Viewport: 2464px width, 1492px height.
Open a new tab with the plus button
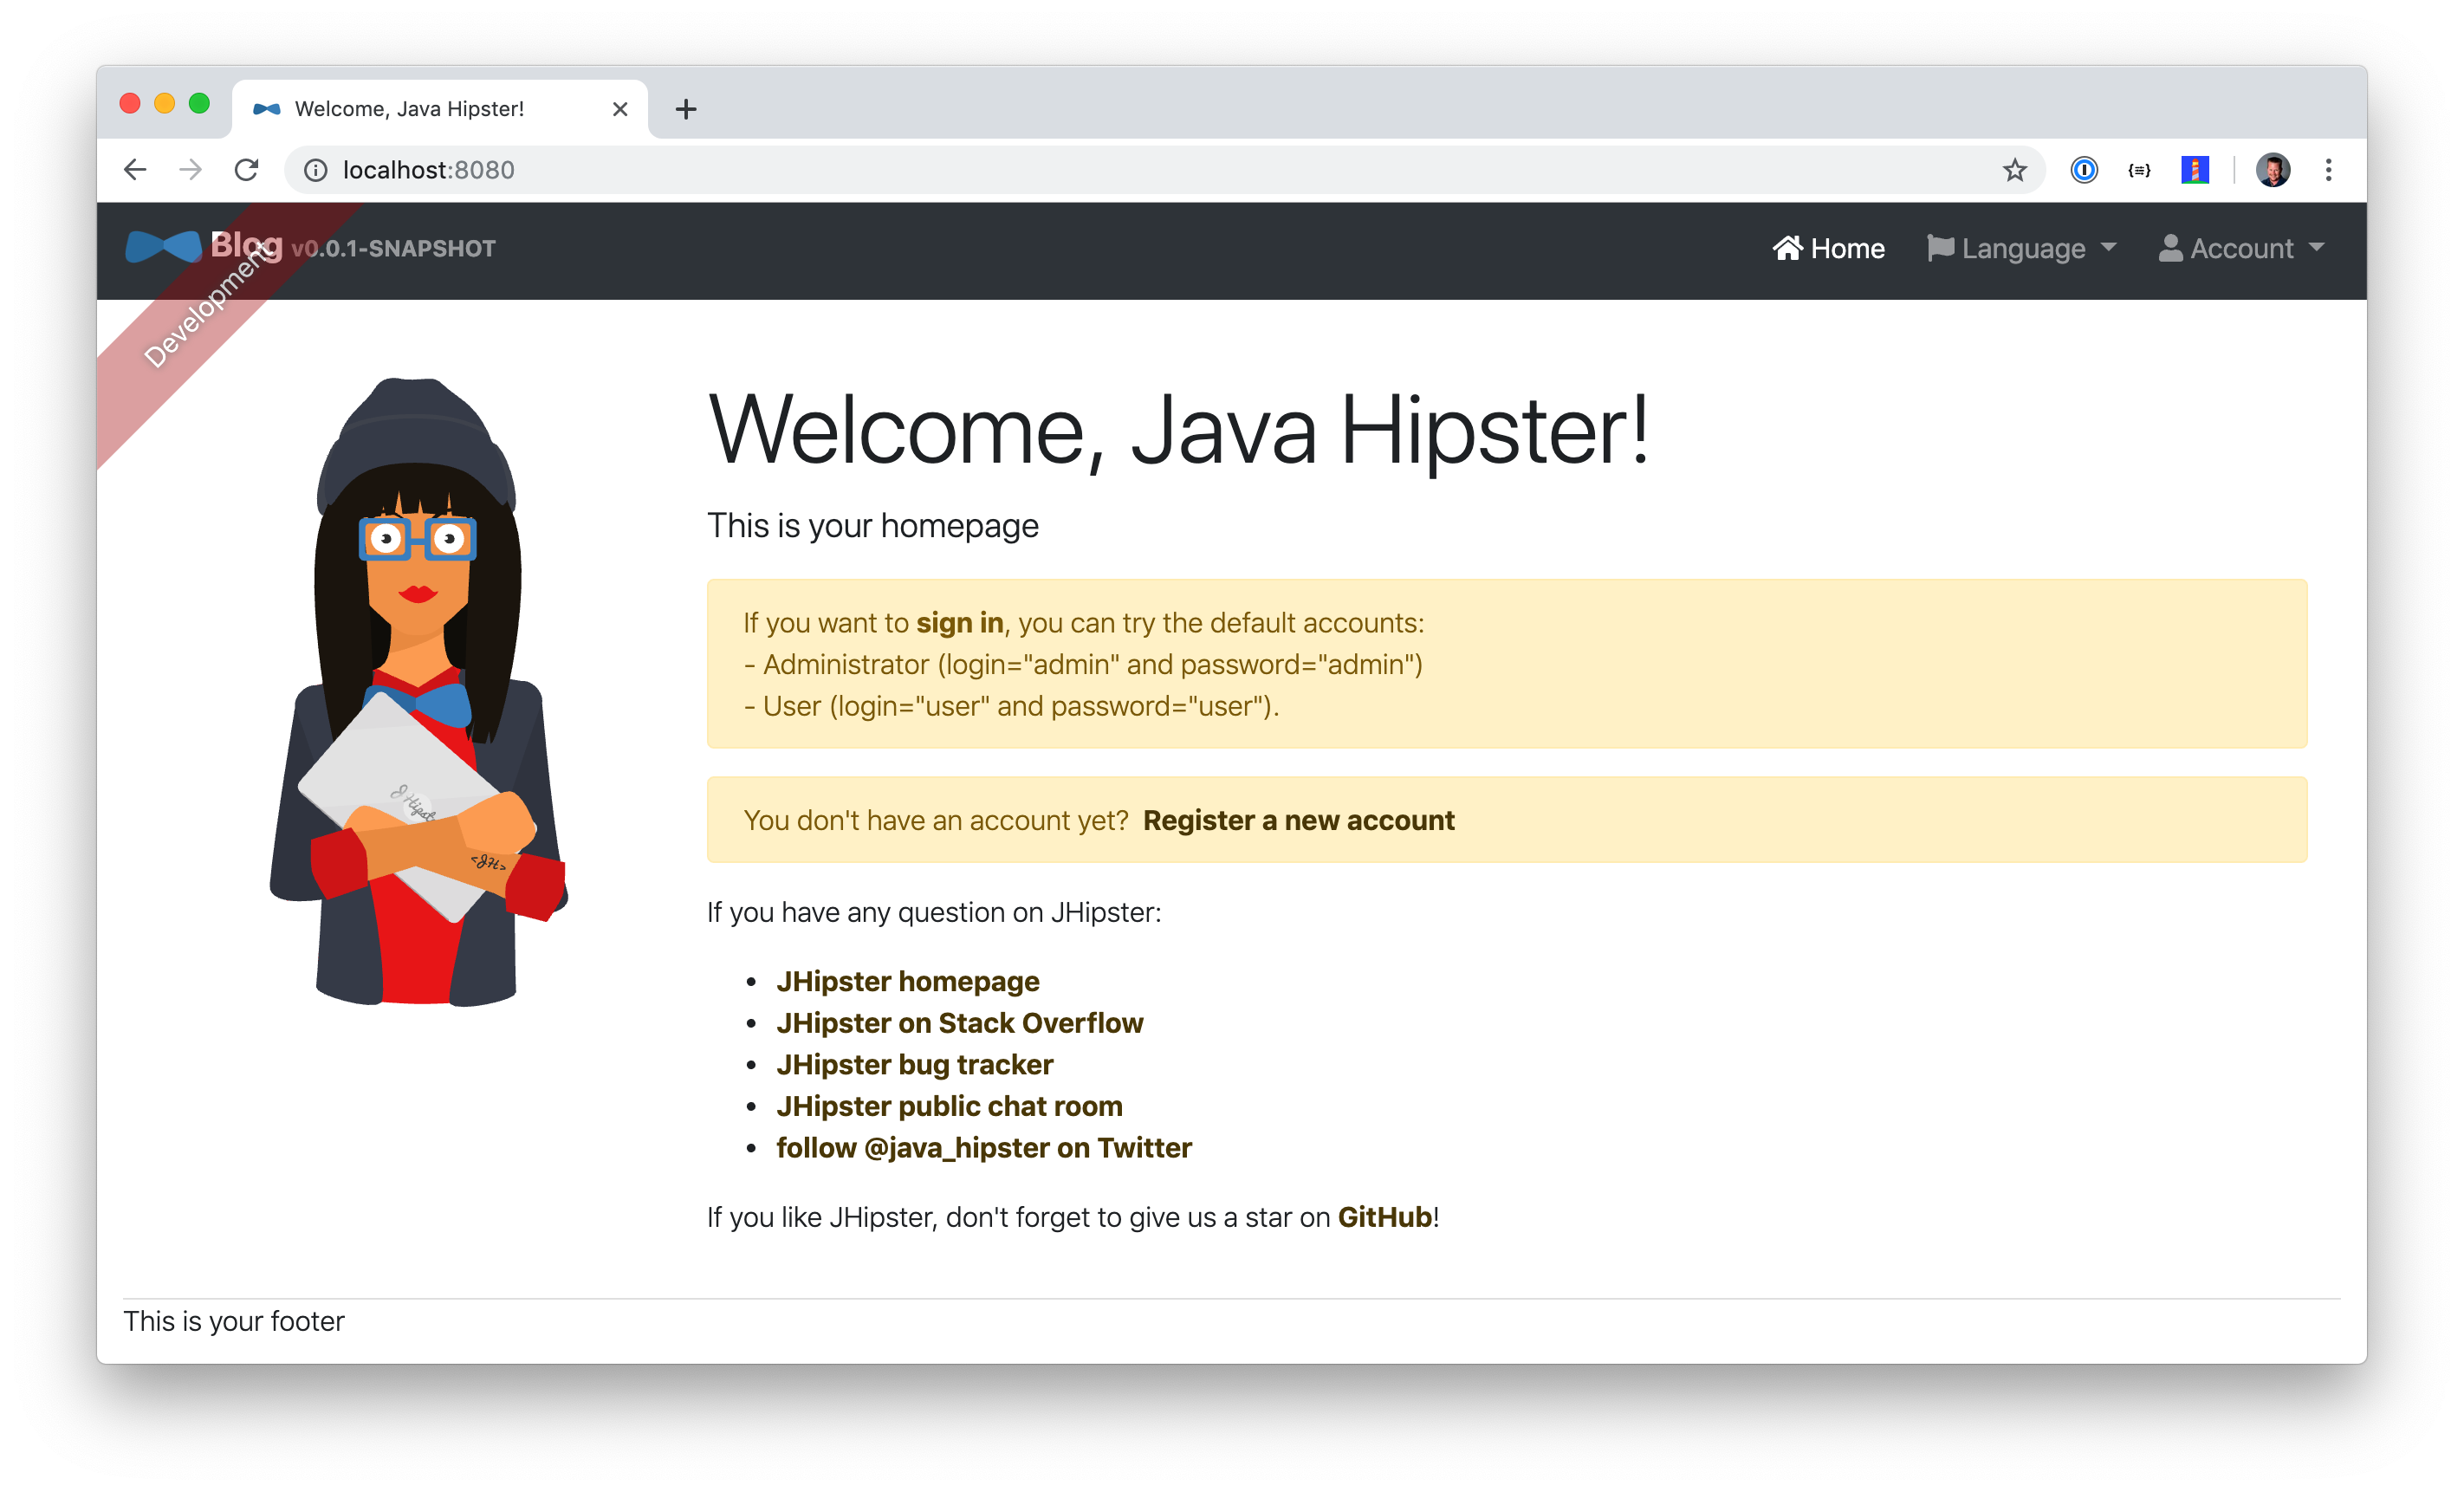click(x=686, y=109)
